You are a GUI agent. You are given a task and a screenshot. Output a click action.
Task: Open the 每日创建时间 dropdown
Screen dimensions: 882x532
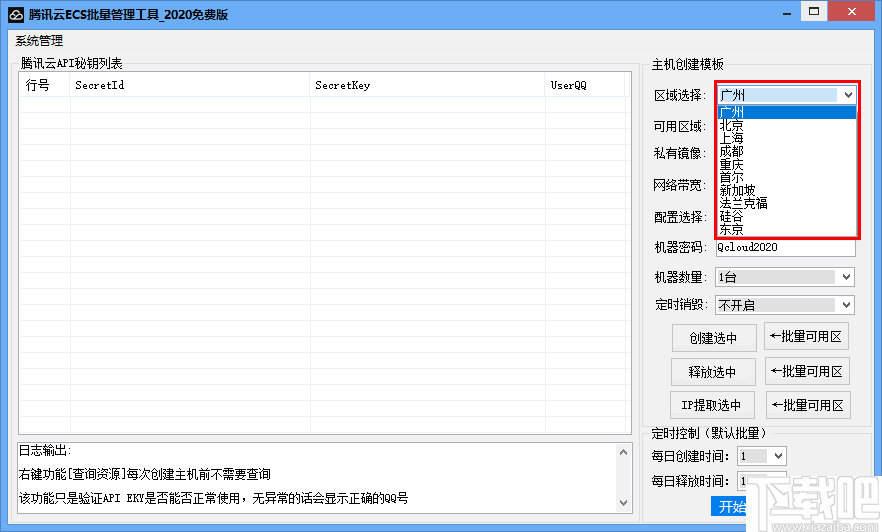pyautogui.click(x=762, y=456)
